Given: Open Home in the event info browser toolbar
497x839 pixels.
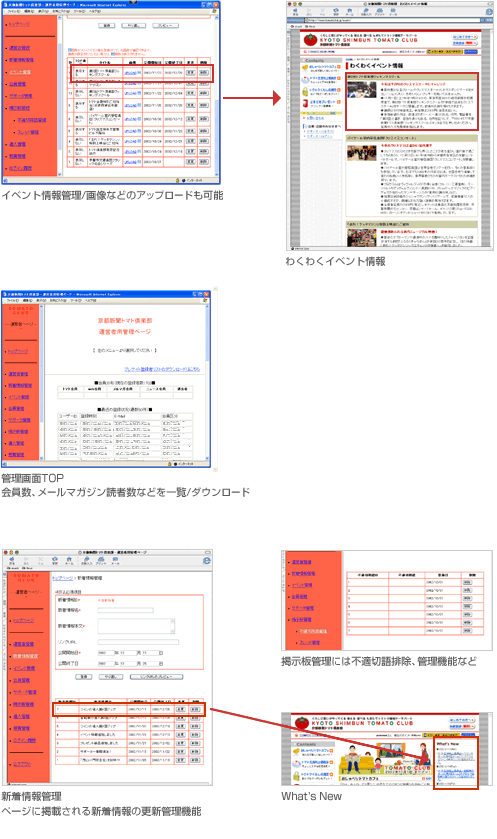Looking at the screenshot, I should tap(350, 11).
